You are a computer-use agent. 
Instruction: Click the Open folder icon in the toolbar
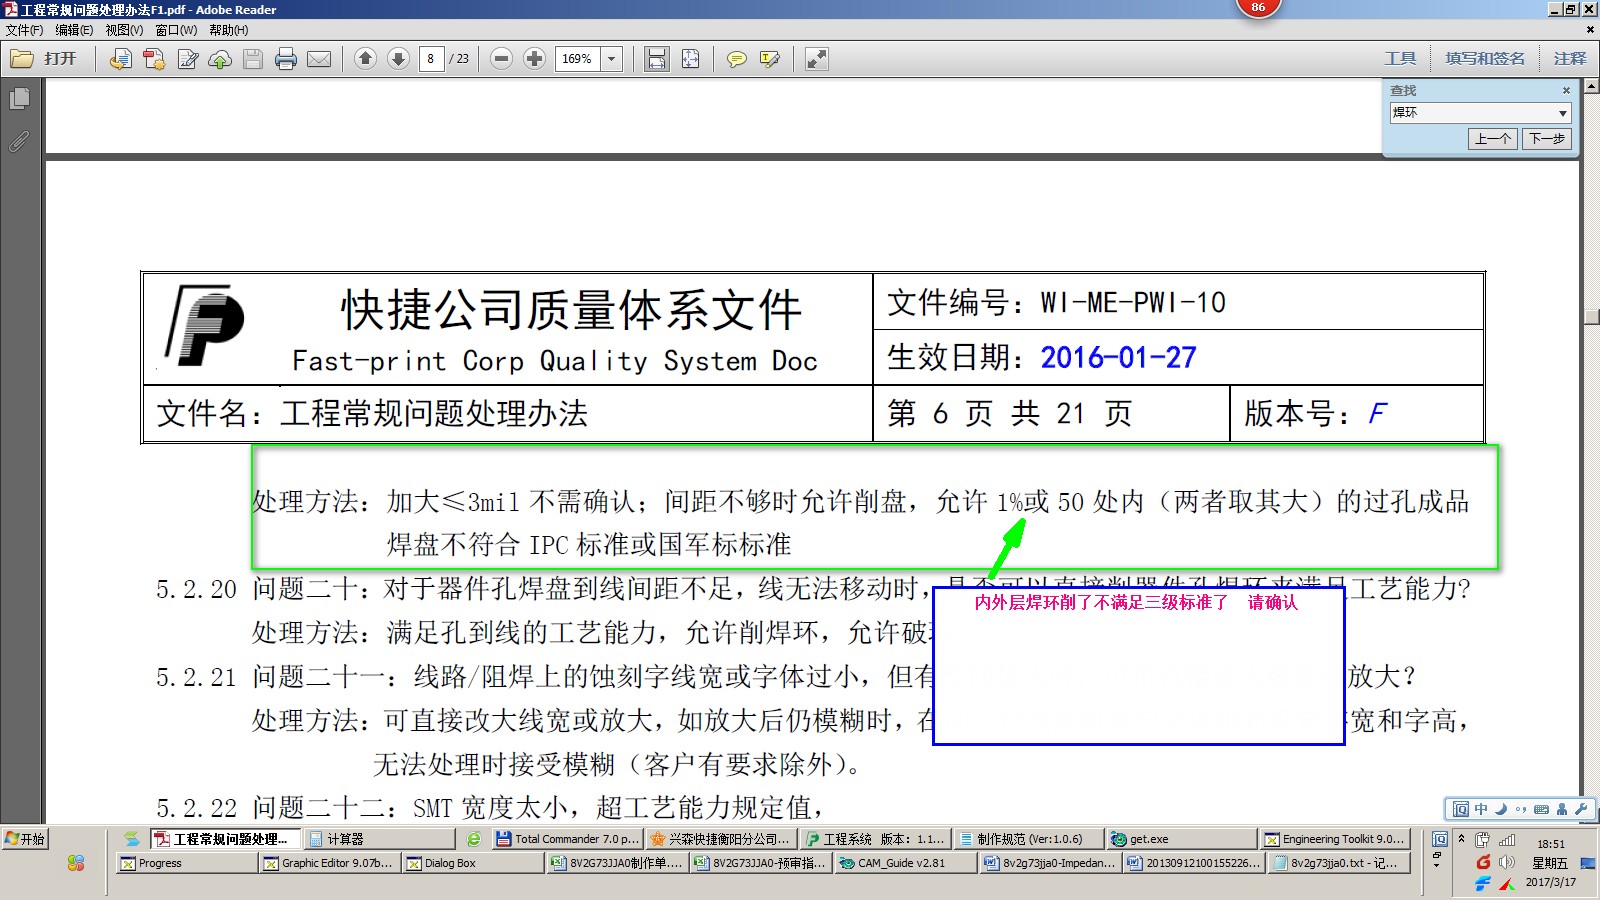click(x=21, y=59)
